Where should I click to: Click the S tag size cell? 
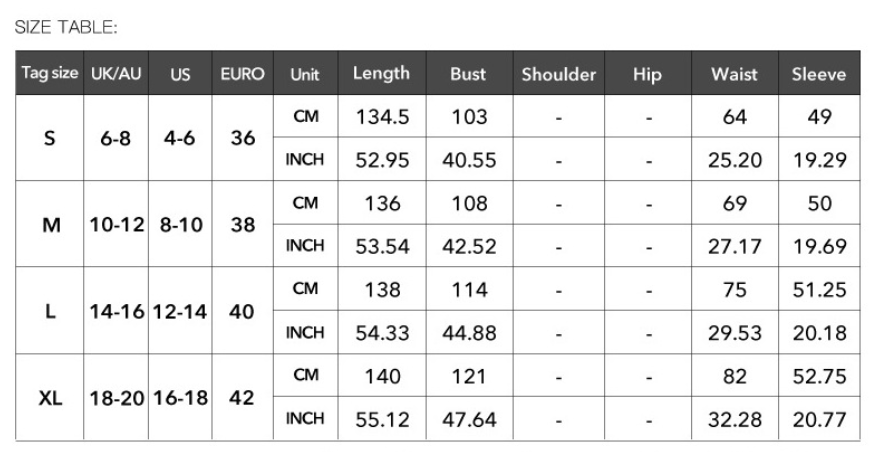coord(50,137)
